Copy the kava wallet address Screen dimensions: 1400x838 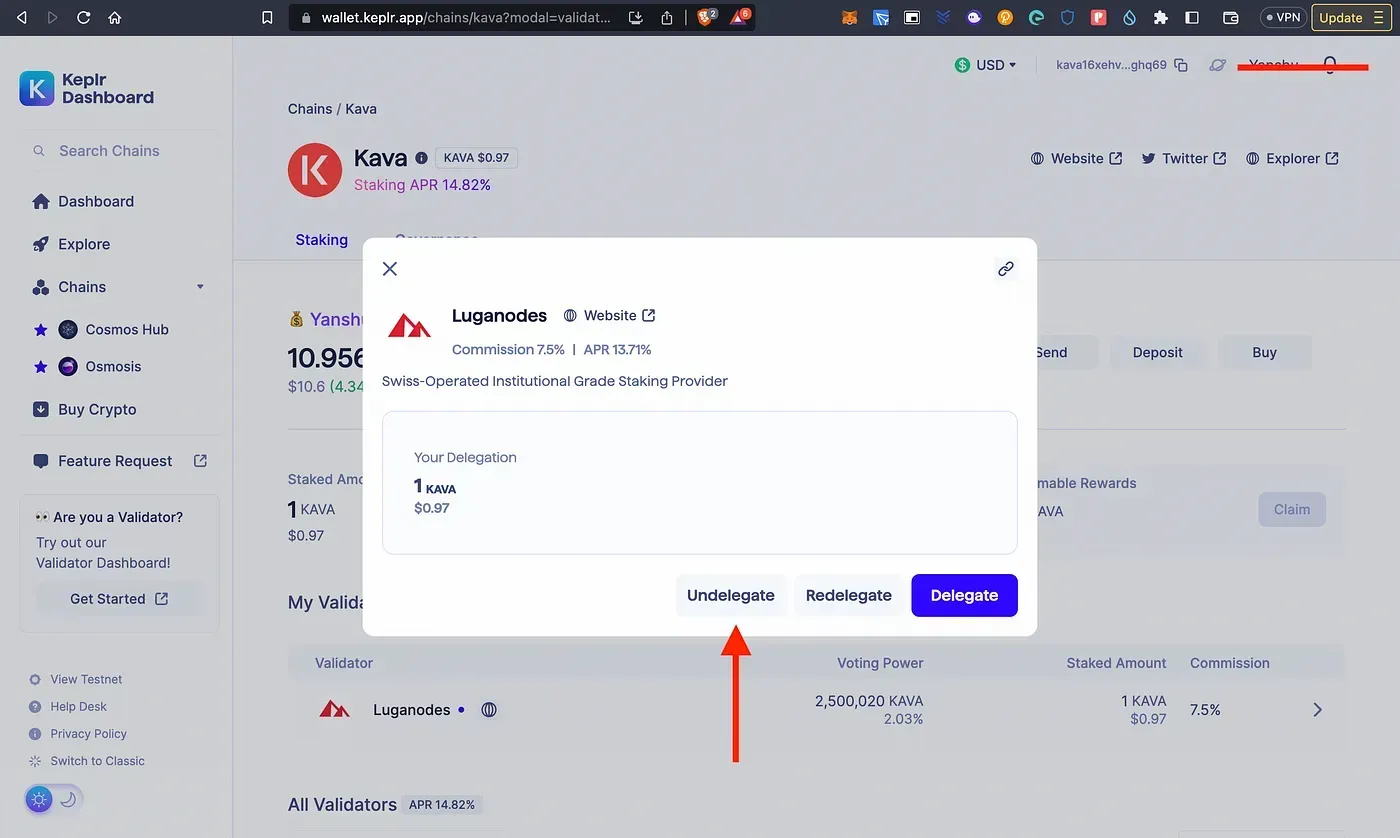1181,65
